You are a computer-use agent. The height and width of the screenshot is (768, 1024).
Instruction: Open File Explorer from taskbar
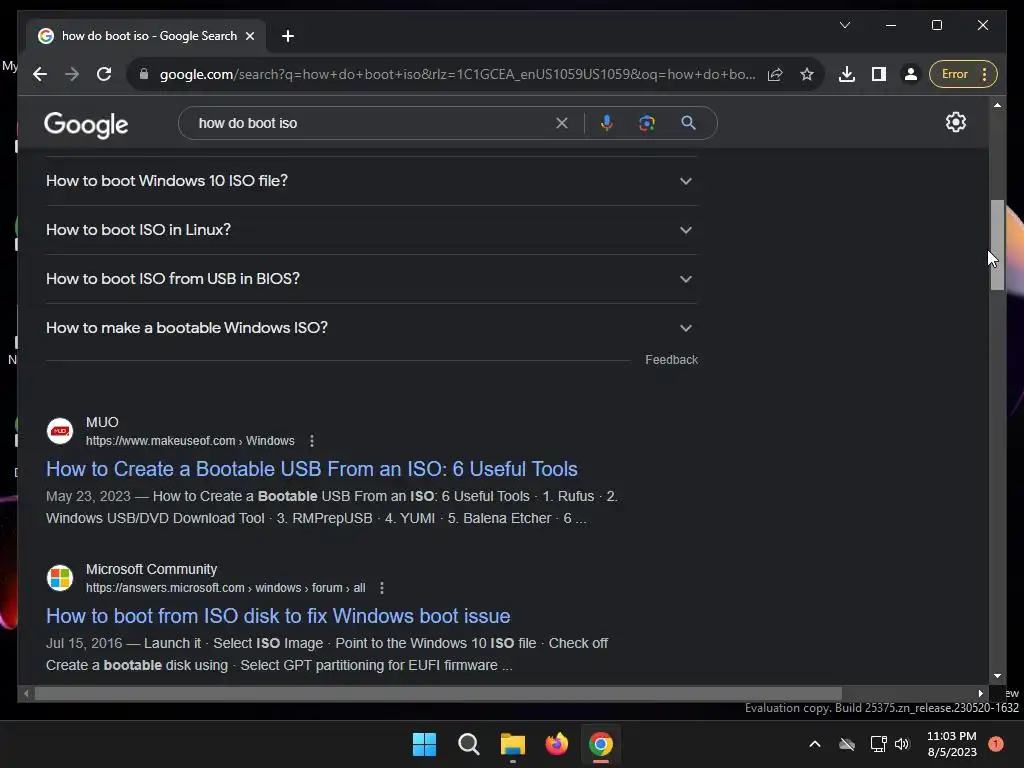pos(513,744)
